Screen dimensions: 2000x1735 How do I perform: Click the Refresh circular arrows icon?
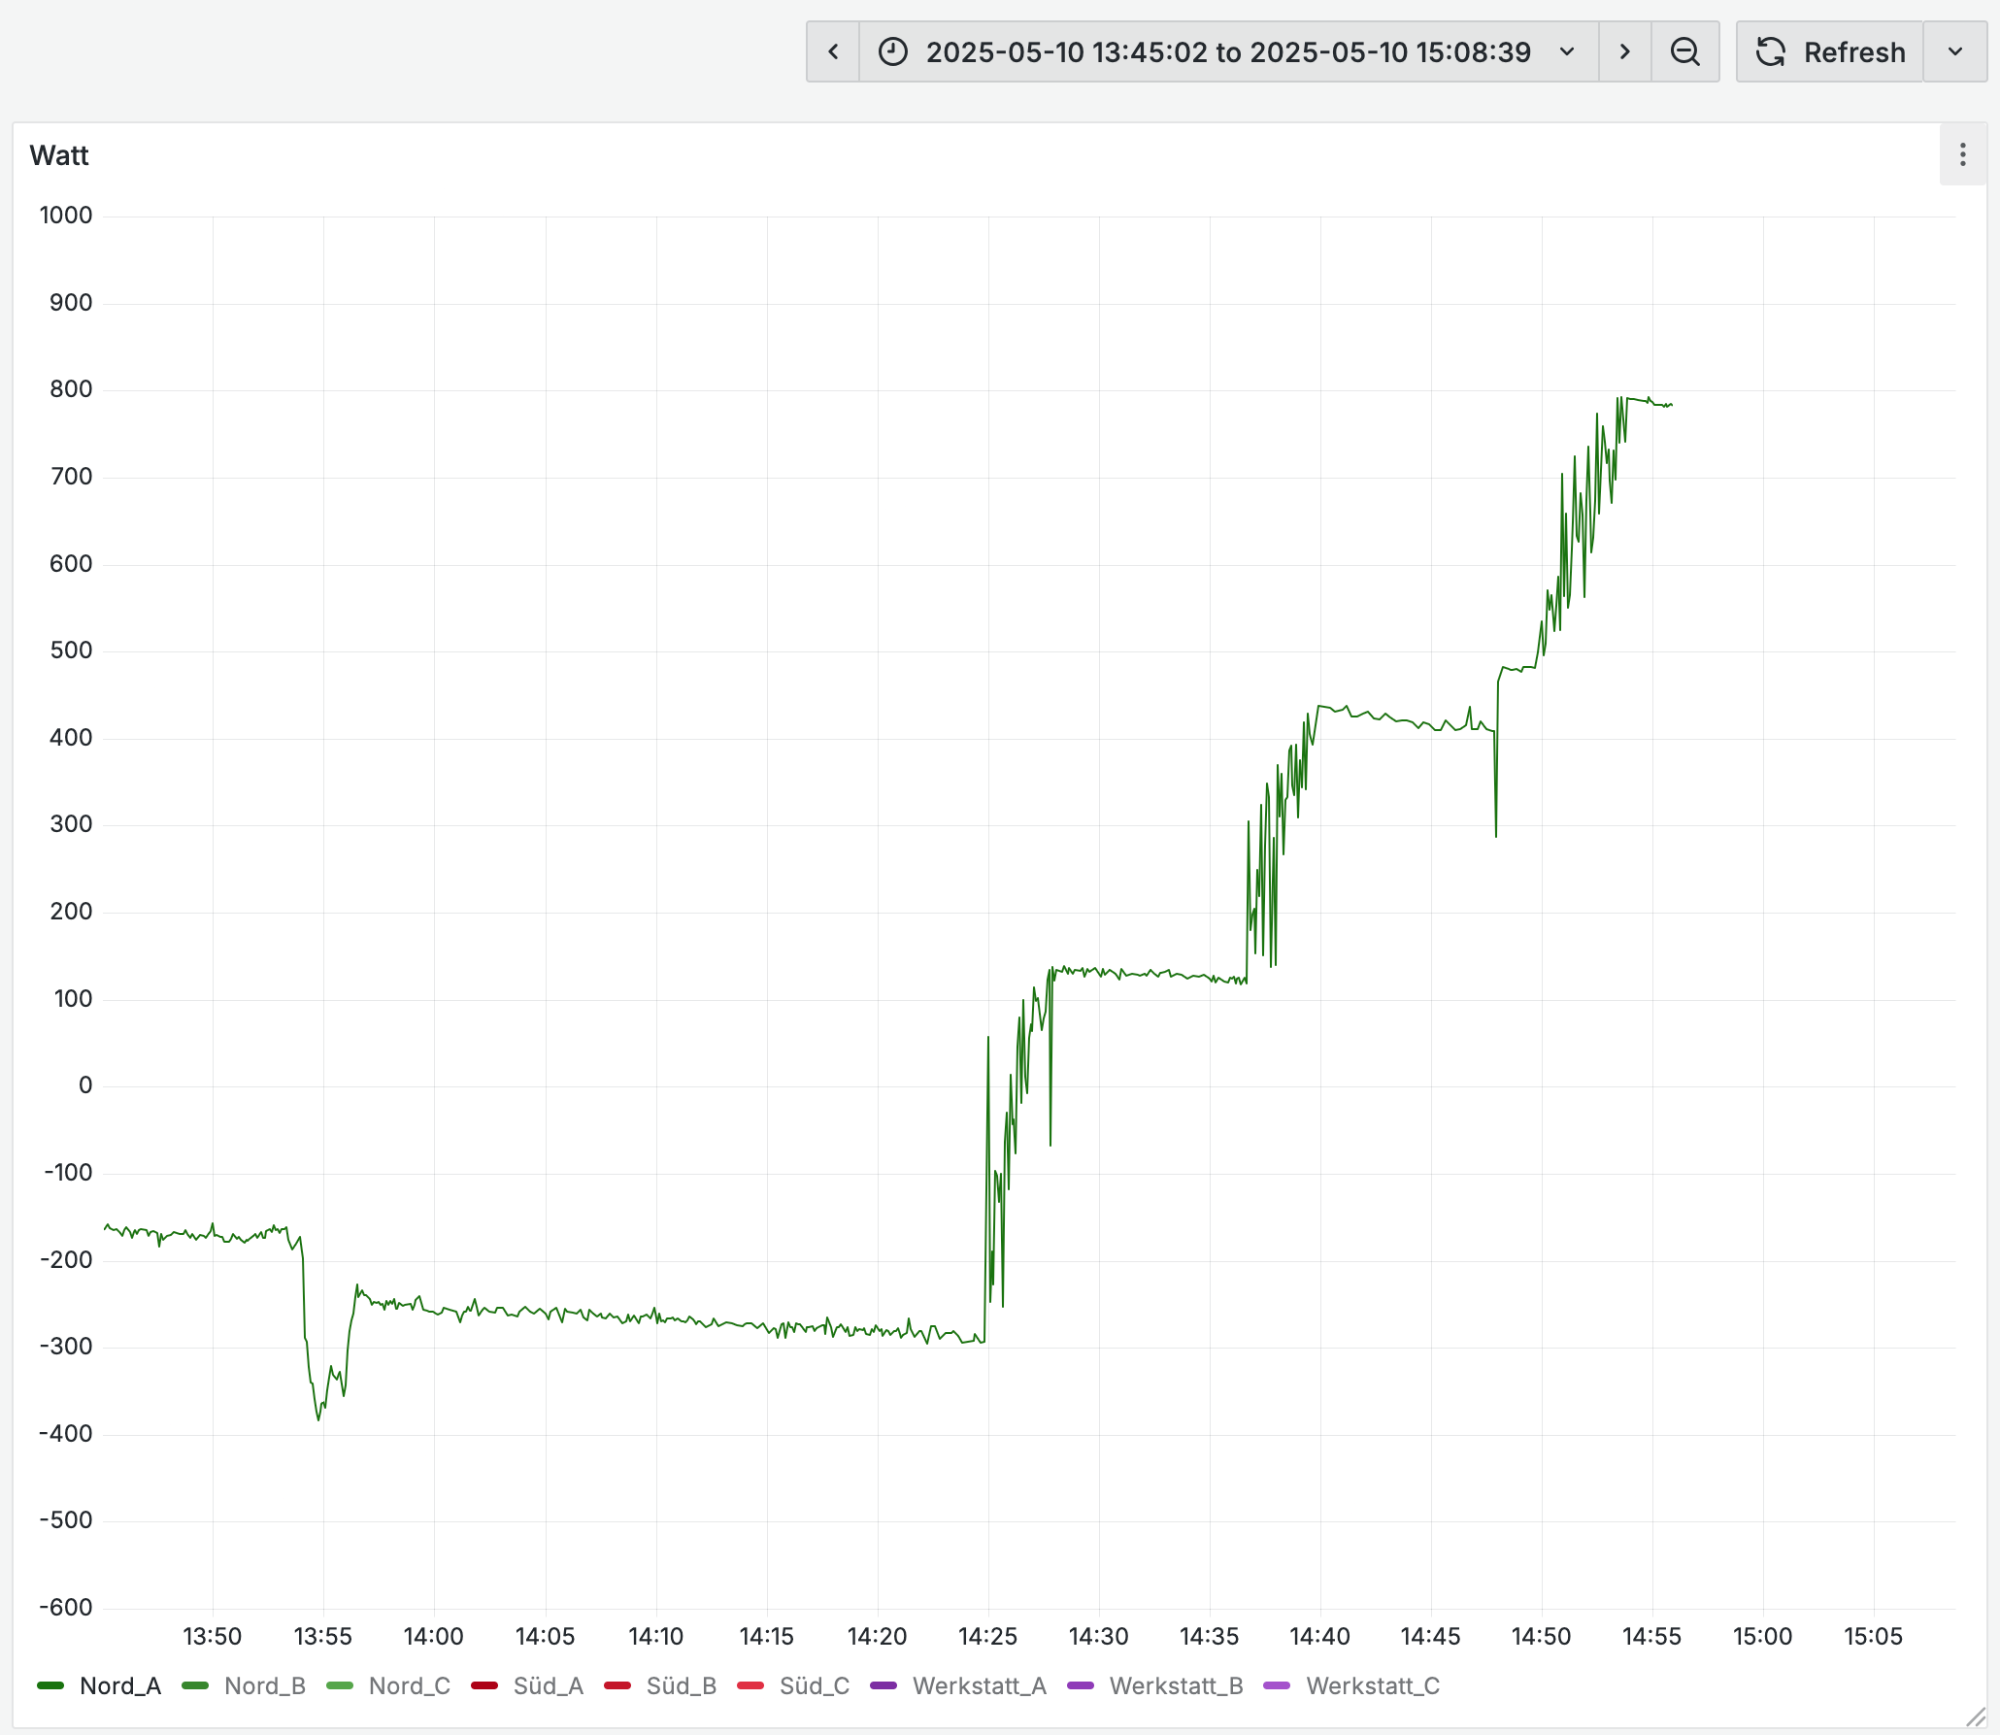click(1771, 52)
